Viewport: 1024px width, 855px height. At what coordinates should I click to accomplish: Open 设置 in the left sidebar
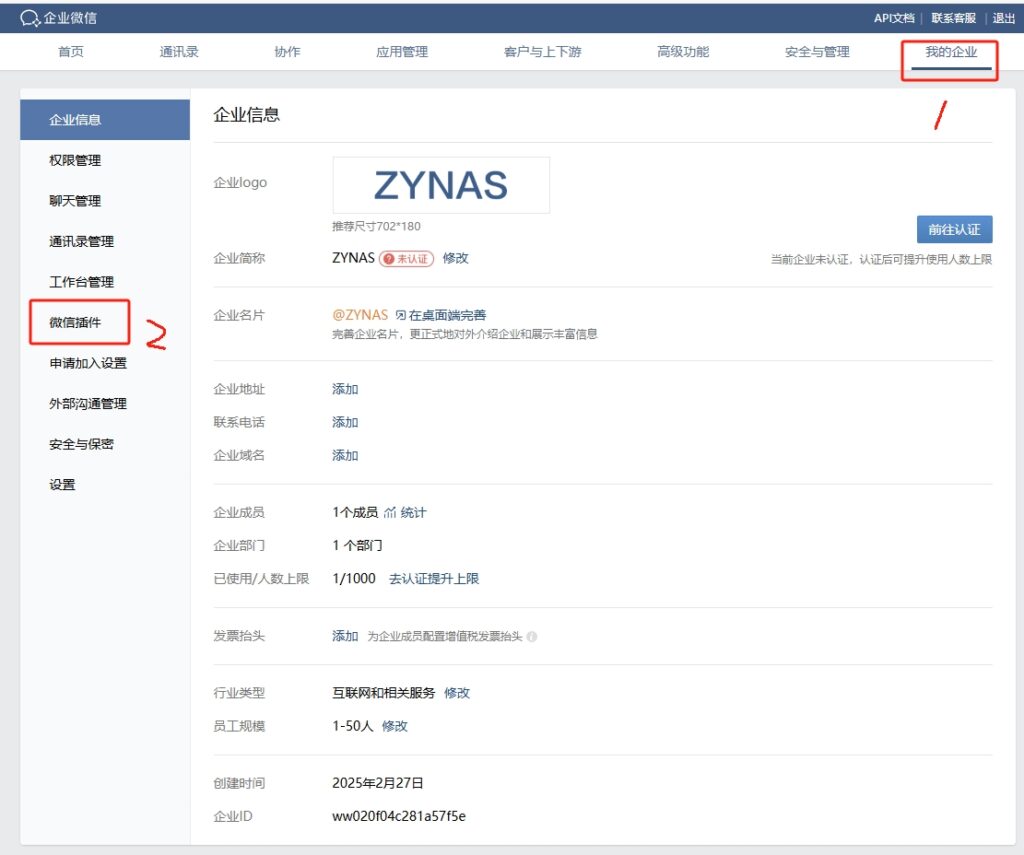tap(62, 485)
